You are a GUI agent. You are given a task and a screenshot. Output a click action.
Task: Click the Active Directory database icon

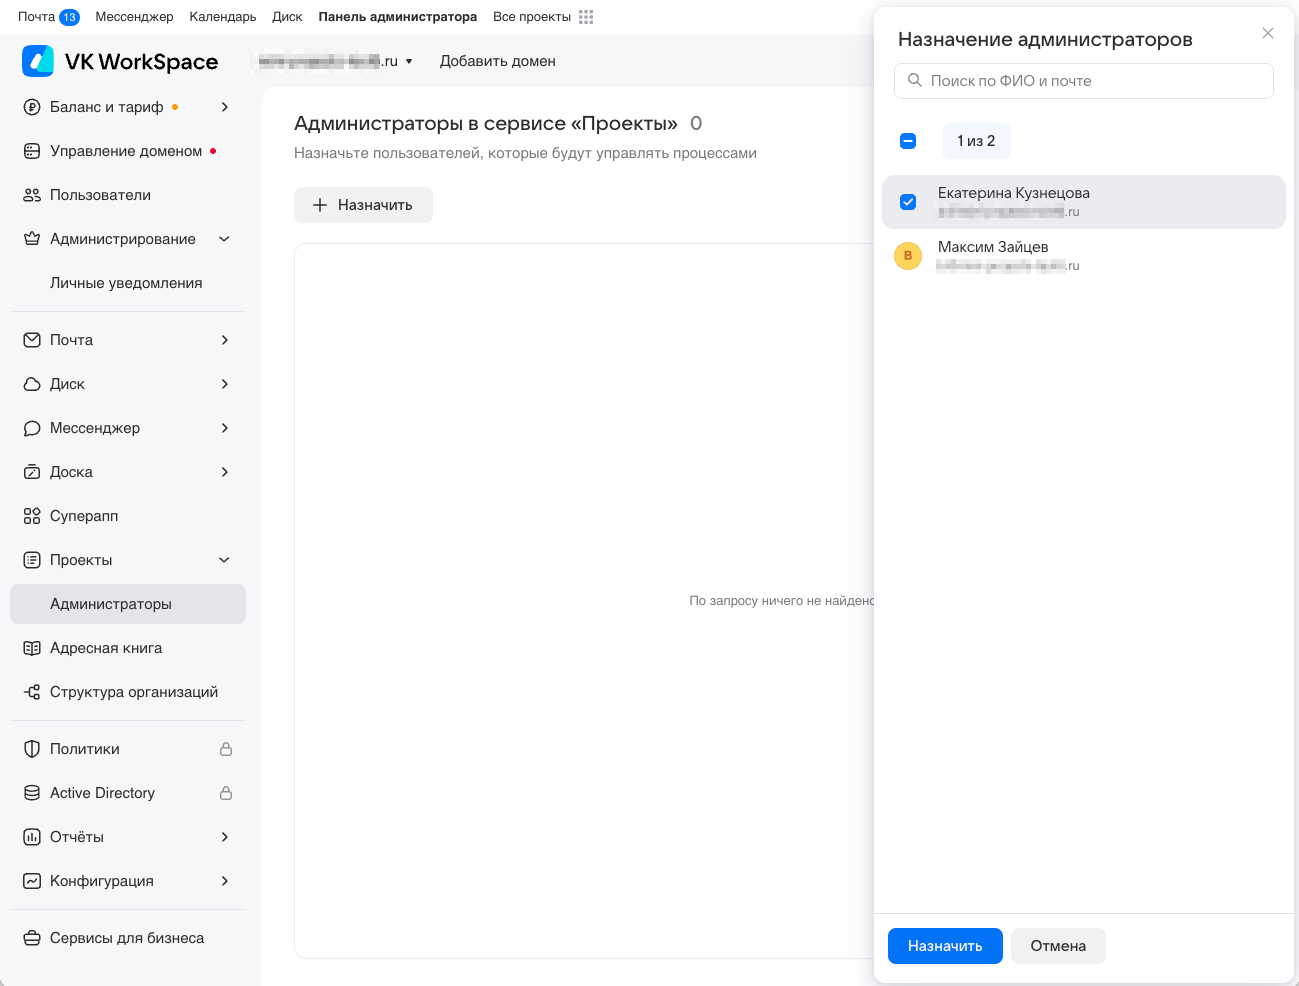coord(32,793)
